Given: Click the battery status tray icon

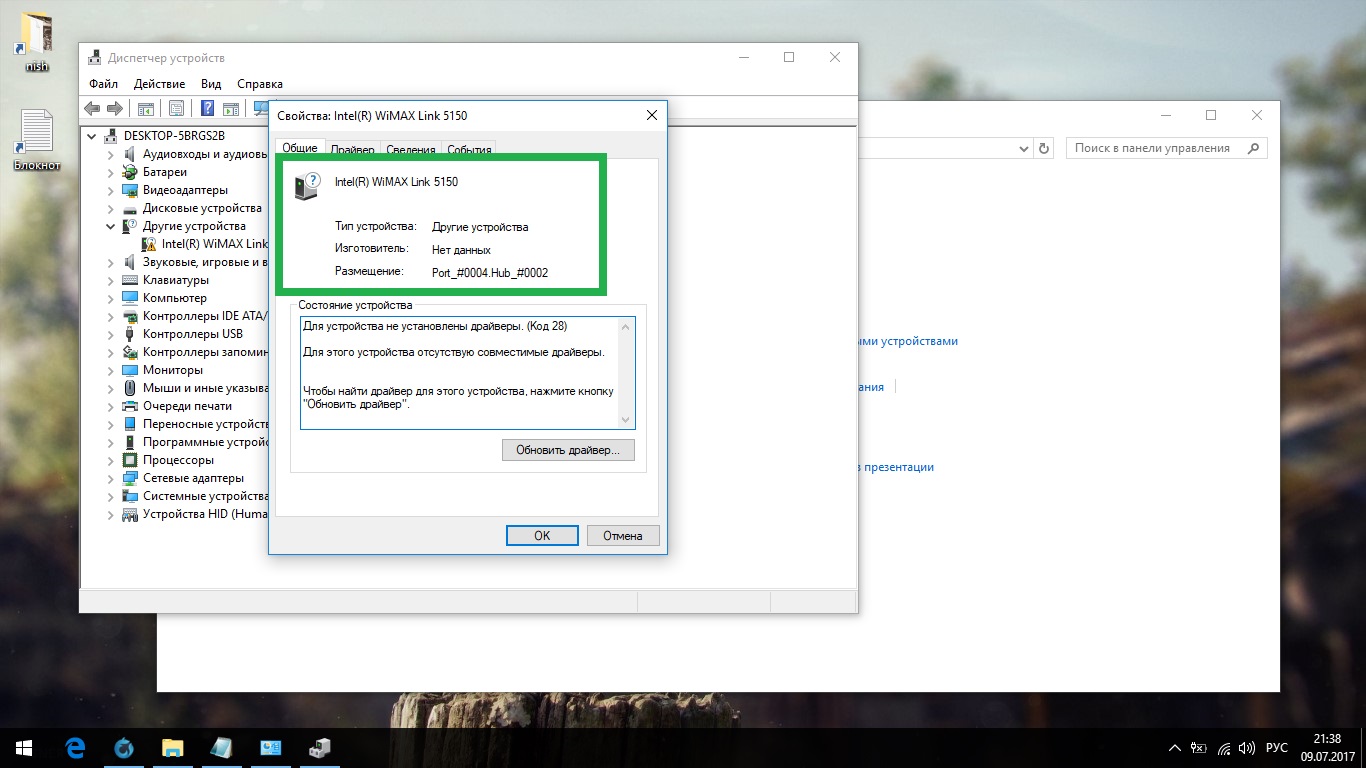Looking at the screenshot, I should (x=1200, y=748).
